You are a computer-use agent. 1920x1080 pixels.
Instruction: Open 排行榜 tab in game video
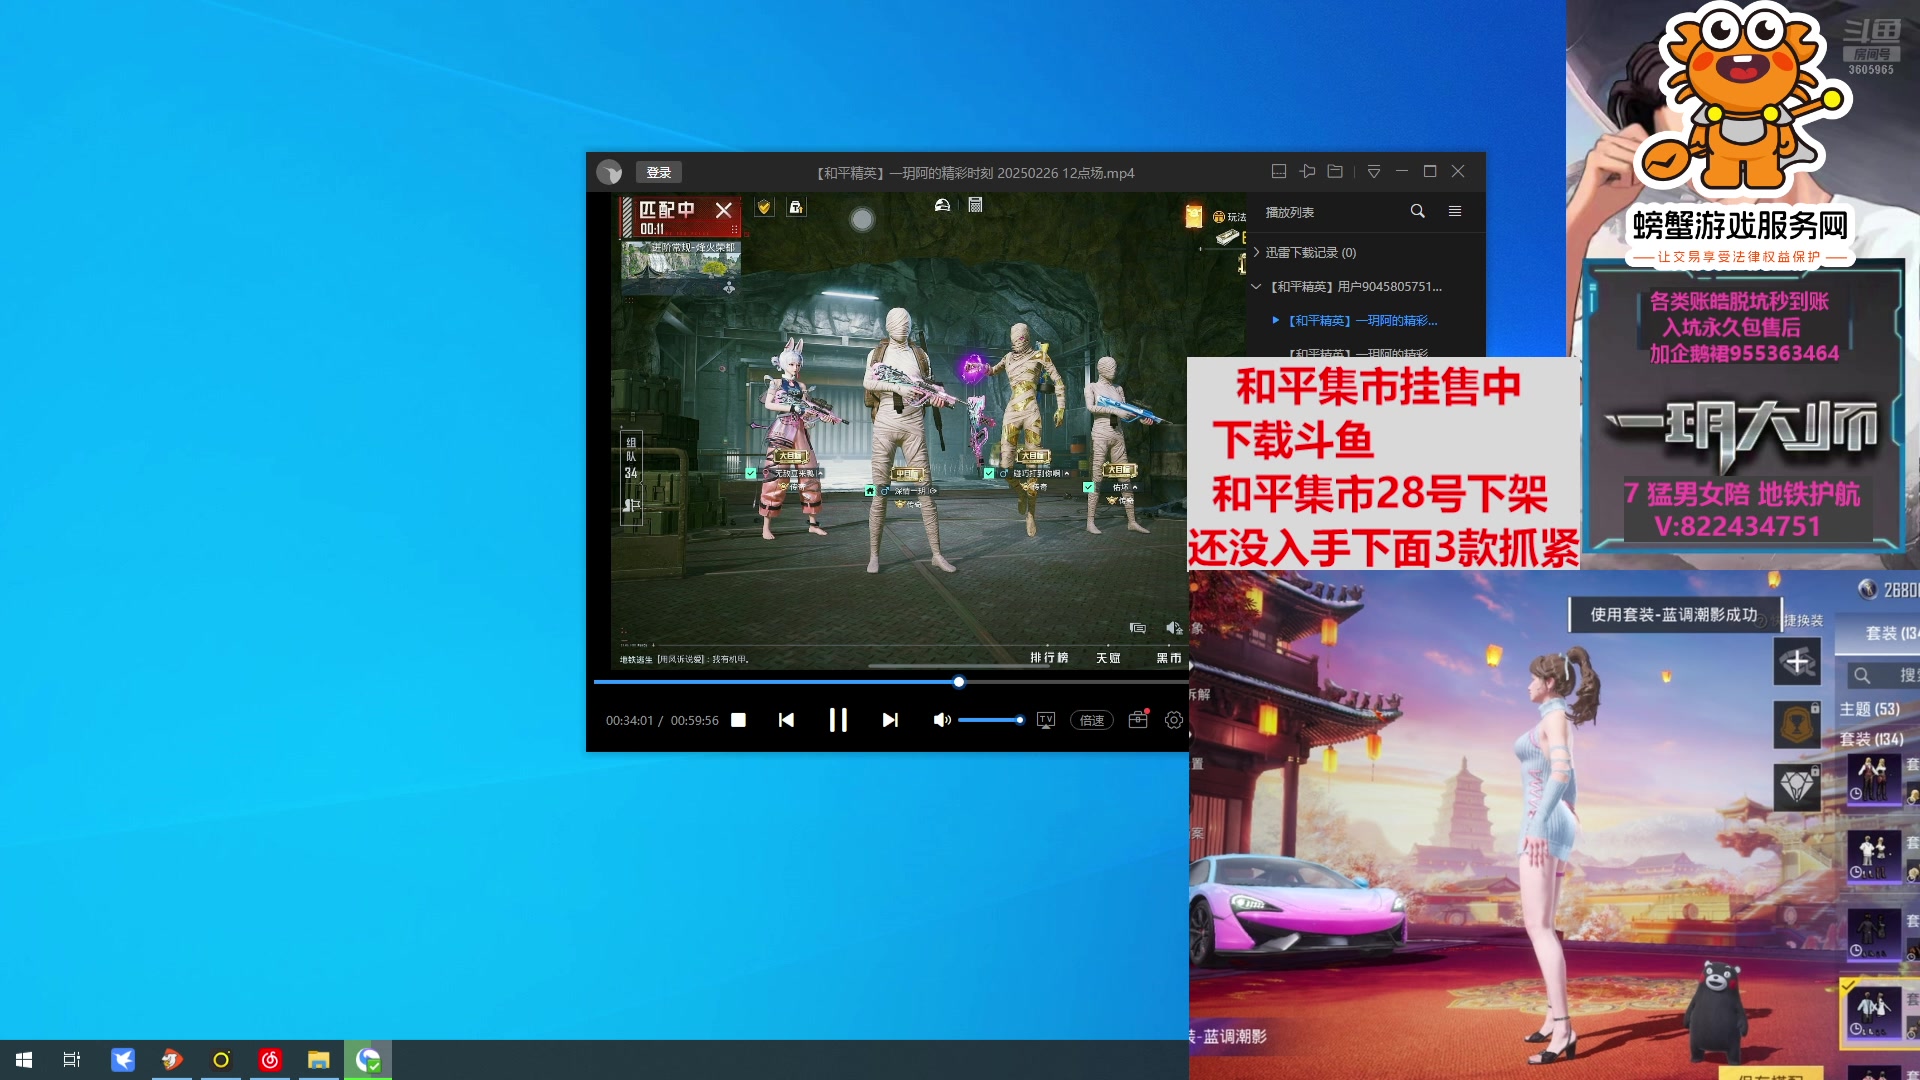pos(1049,658)
